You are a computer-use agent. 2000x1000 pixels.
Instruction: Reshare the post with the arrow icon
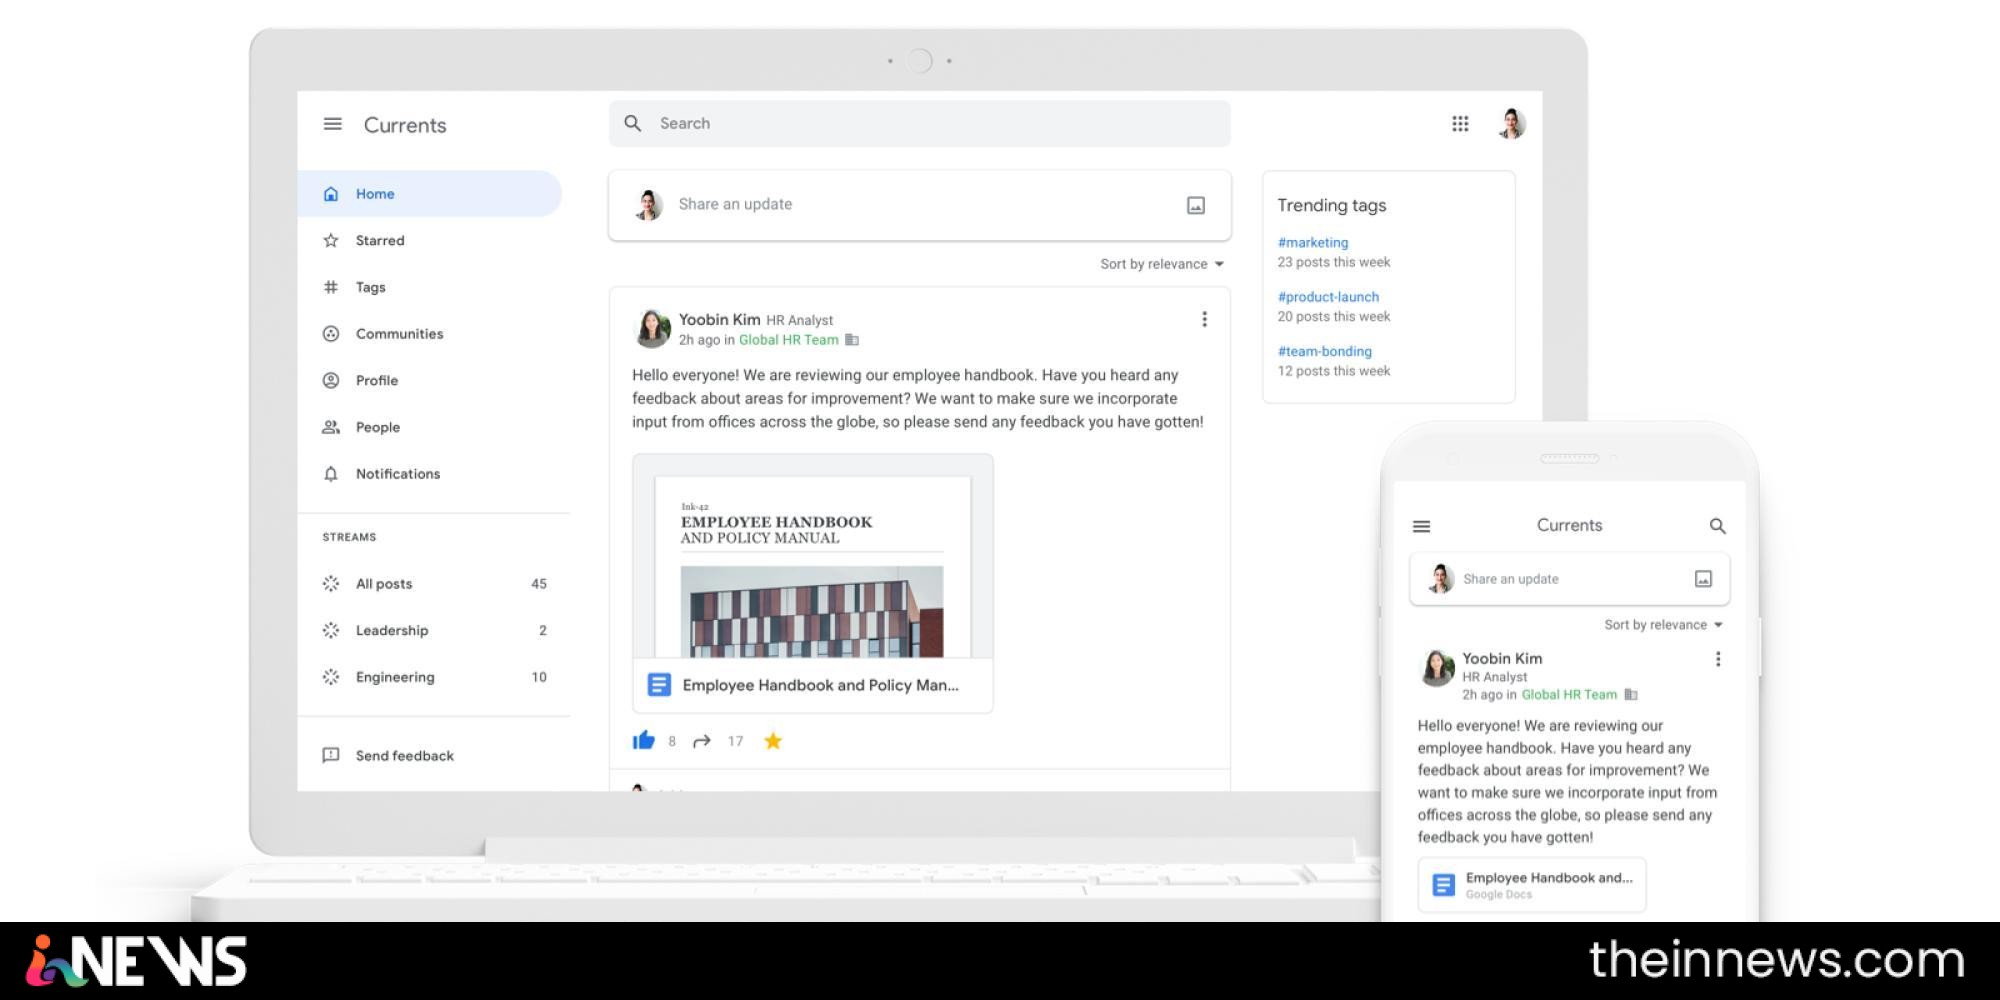(702, 741)
